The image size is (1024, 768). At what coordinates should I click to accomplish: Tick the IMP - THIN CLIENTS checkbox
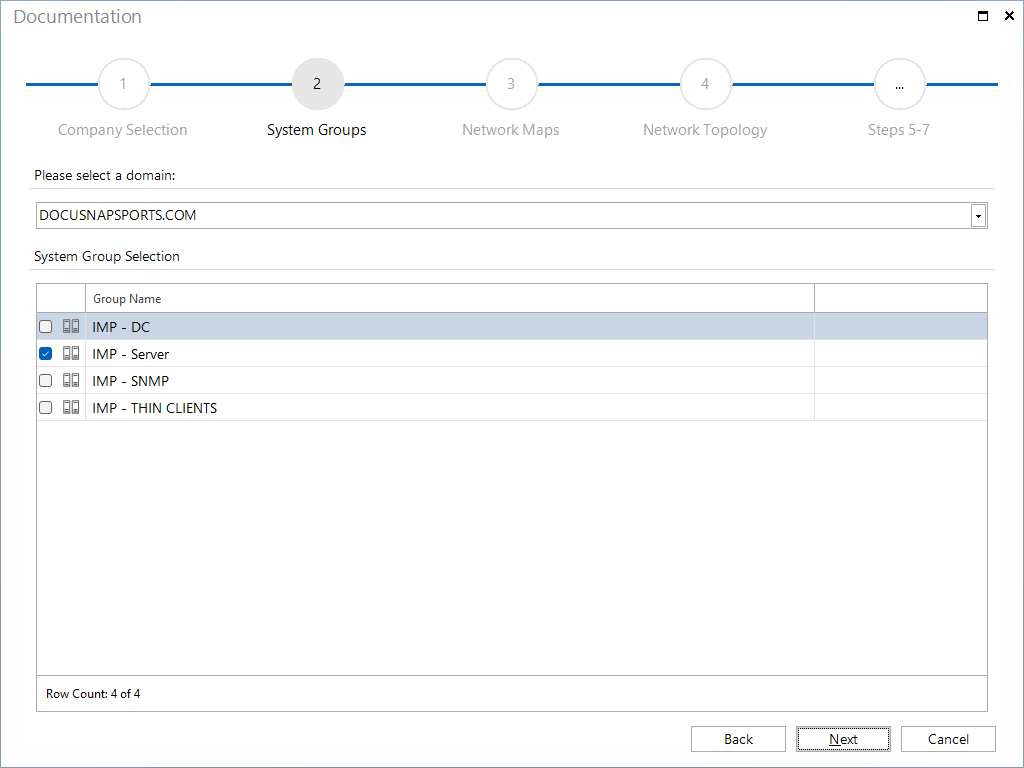46,408
